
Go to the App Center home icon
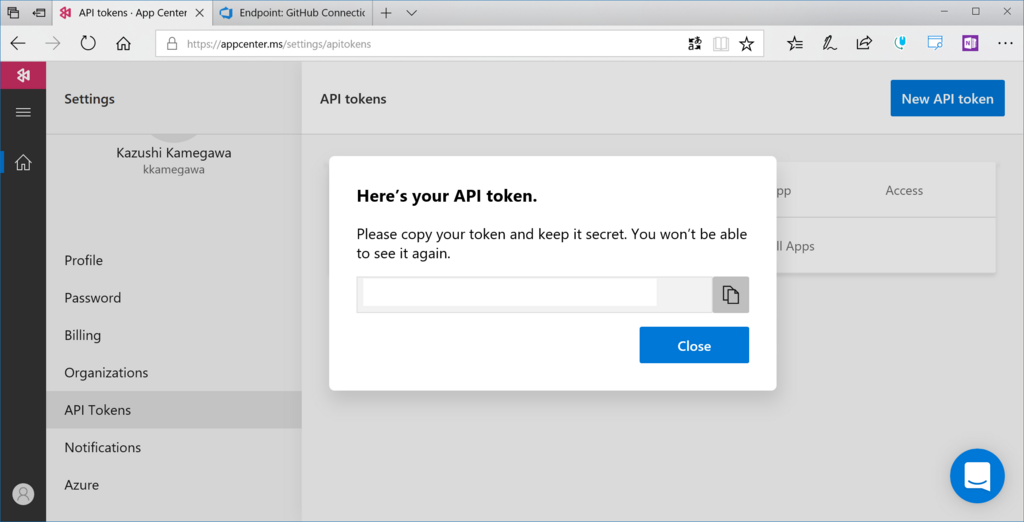click(23, 162)
